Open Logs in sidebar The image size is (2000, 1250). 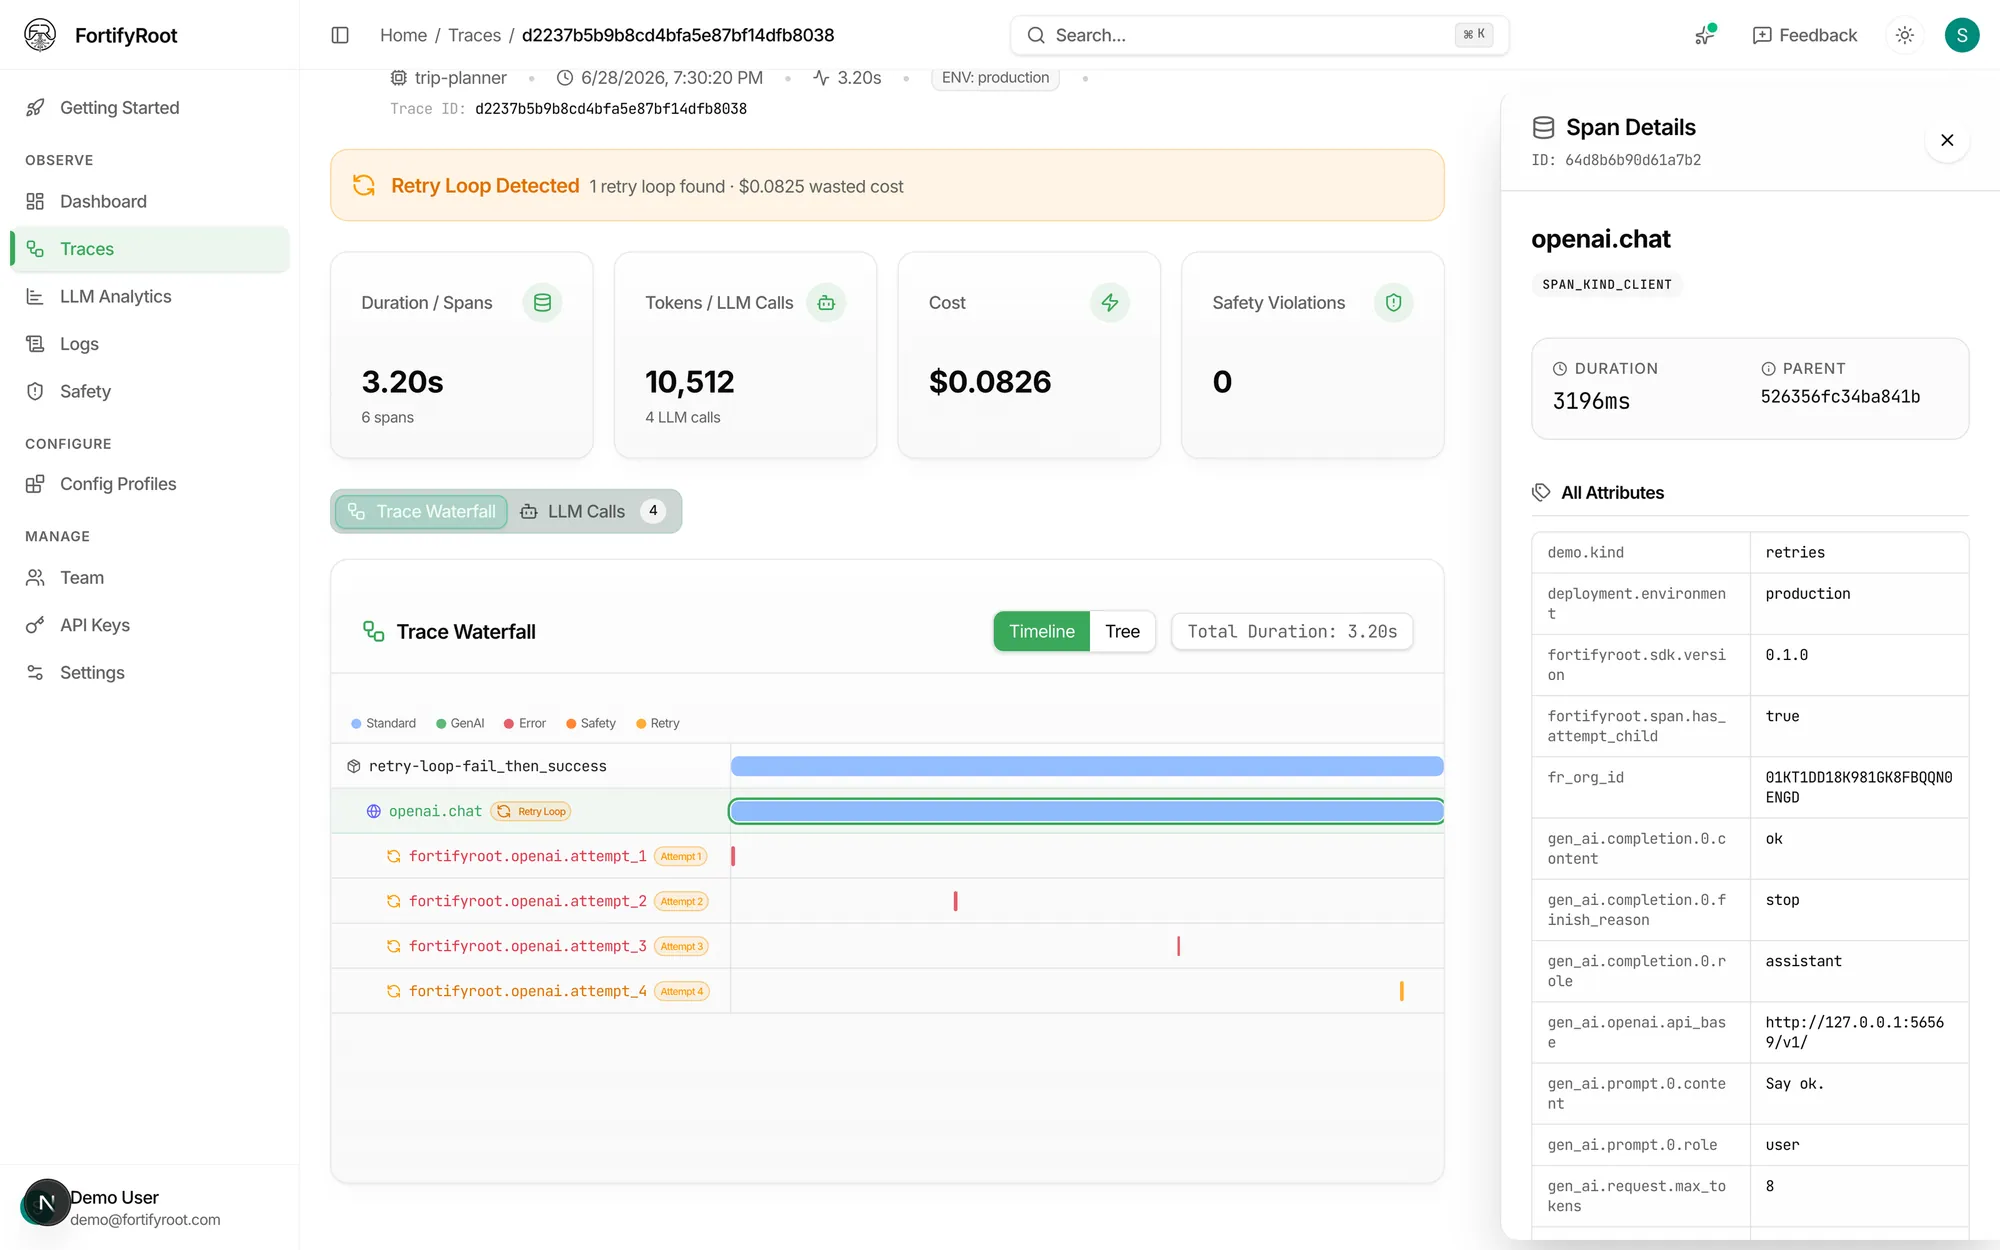click(x=150, y=344)
